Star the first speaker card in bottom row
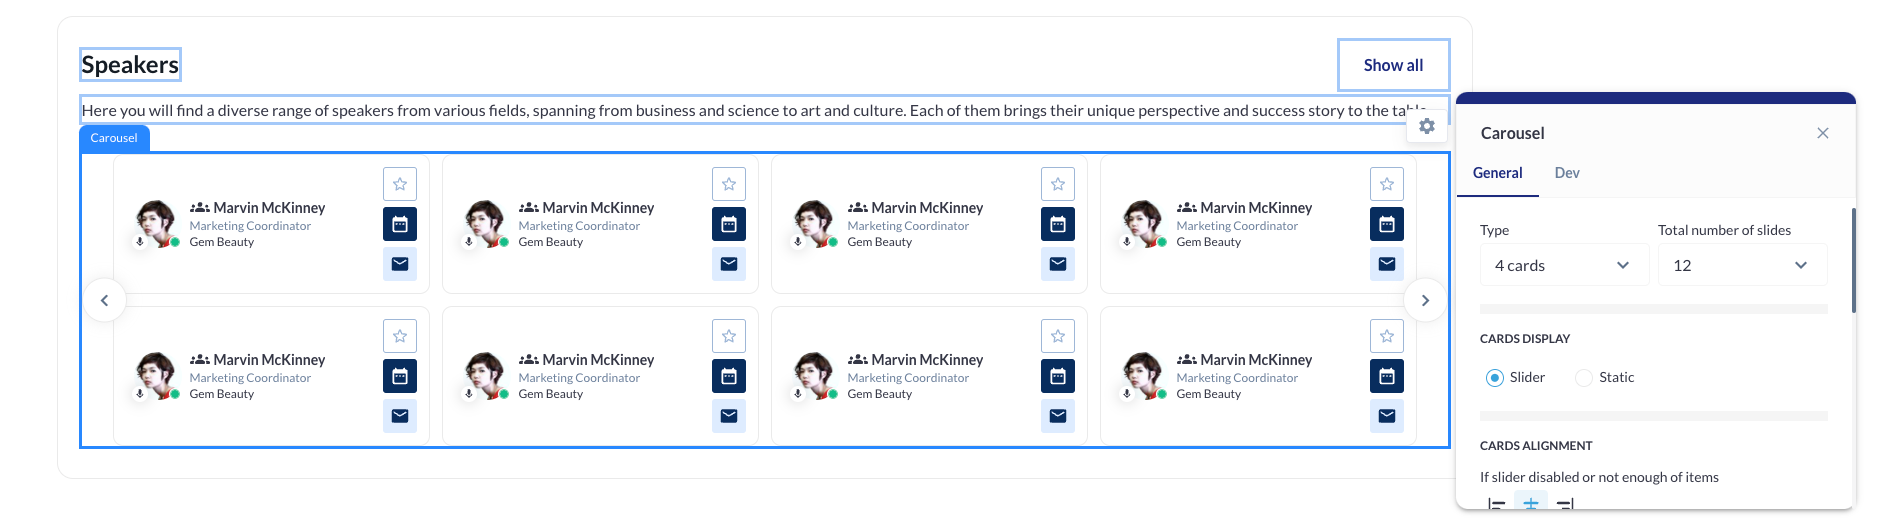Image resolution: width=1904 pixels, height=532 pixels. 400,336
